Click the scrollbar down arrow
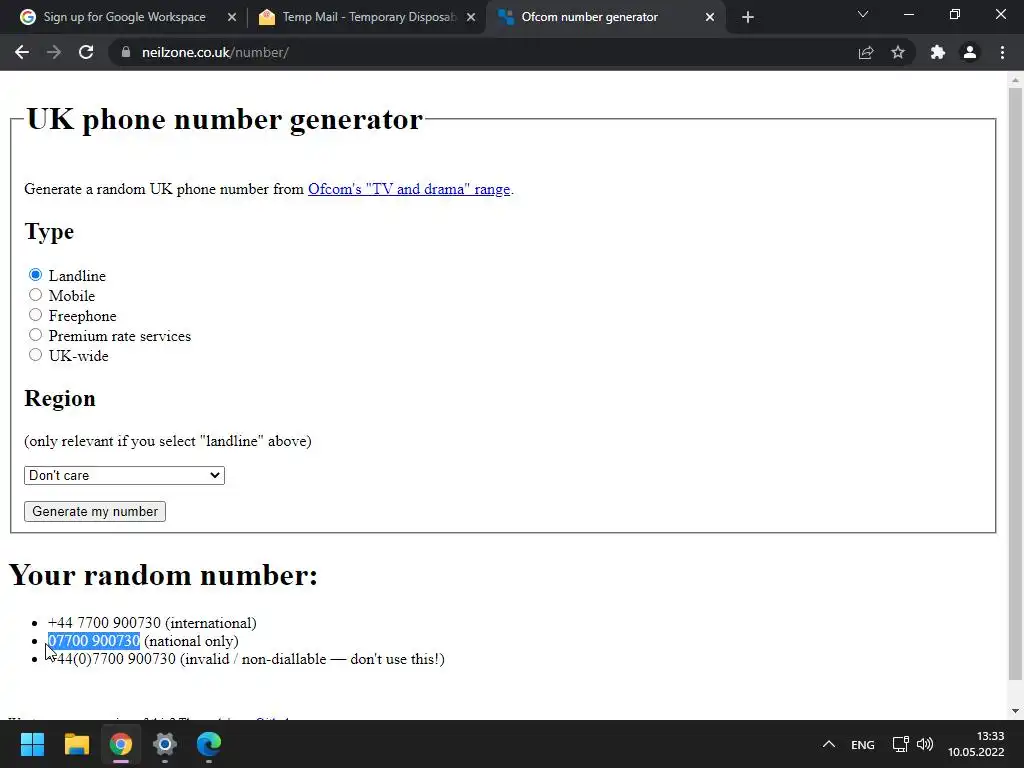Viewport: 1024px width, 768px height. tap(1015, 711)
